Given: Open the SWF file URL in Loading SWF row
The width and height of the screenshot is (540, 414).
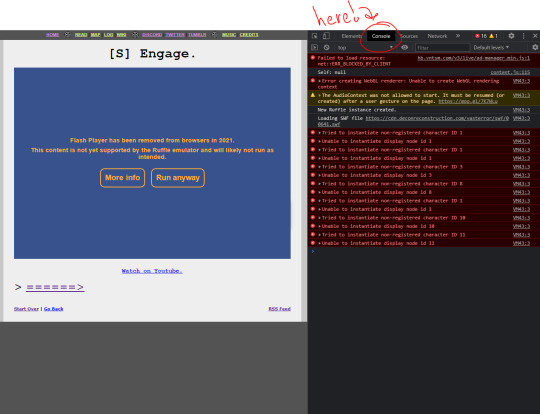Looking at the screenshot, I should pyautogui.click(x=437, y=118).
